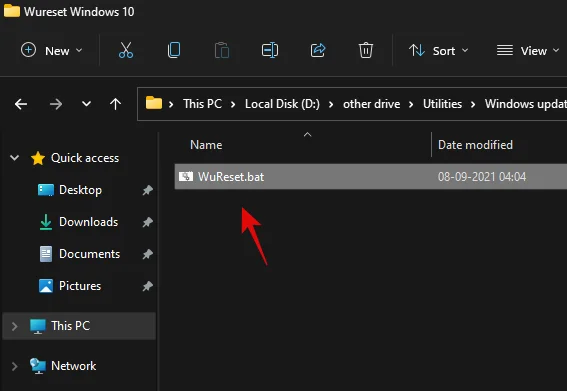
Task: Select This PC in address breadcrumb
Action: [202, 104]
